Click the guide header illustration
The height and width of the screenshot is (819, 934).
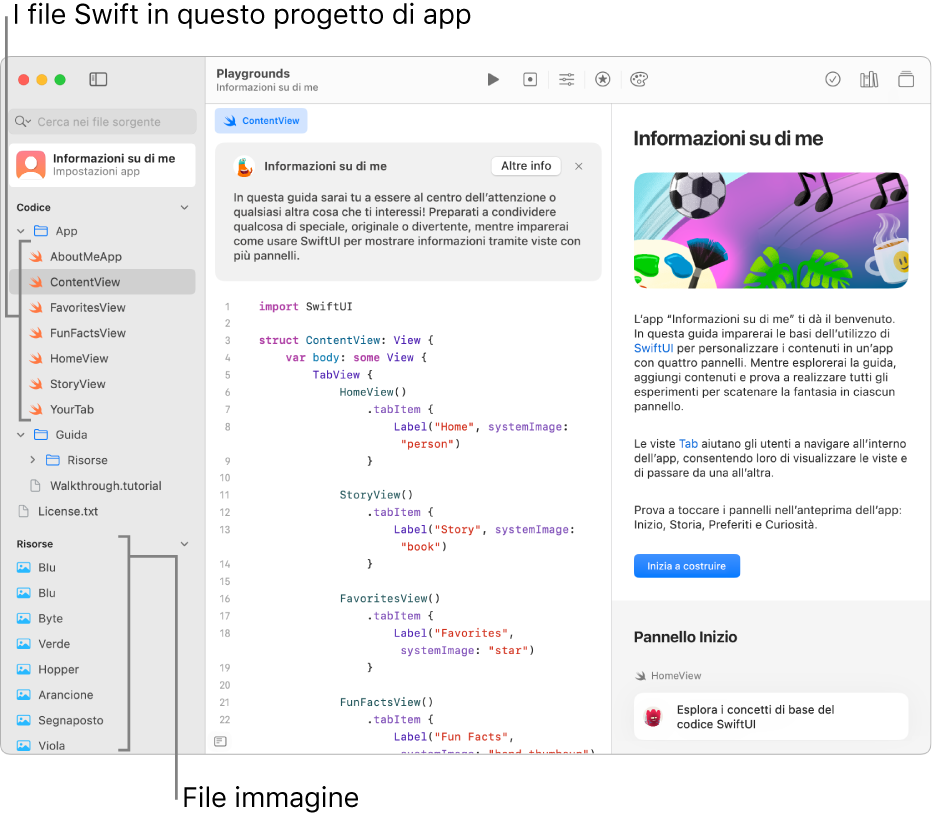771,231
